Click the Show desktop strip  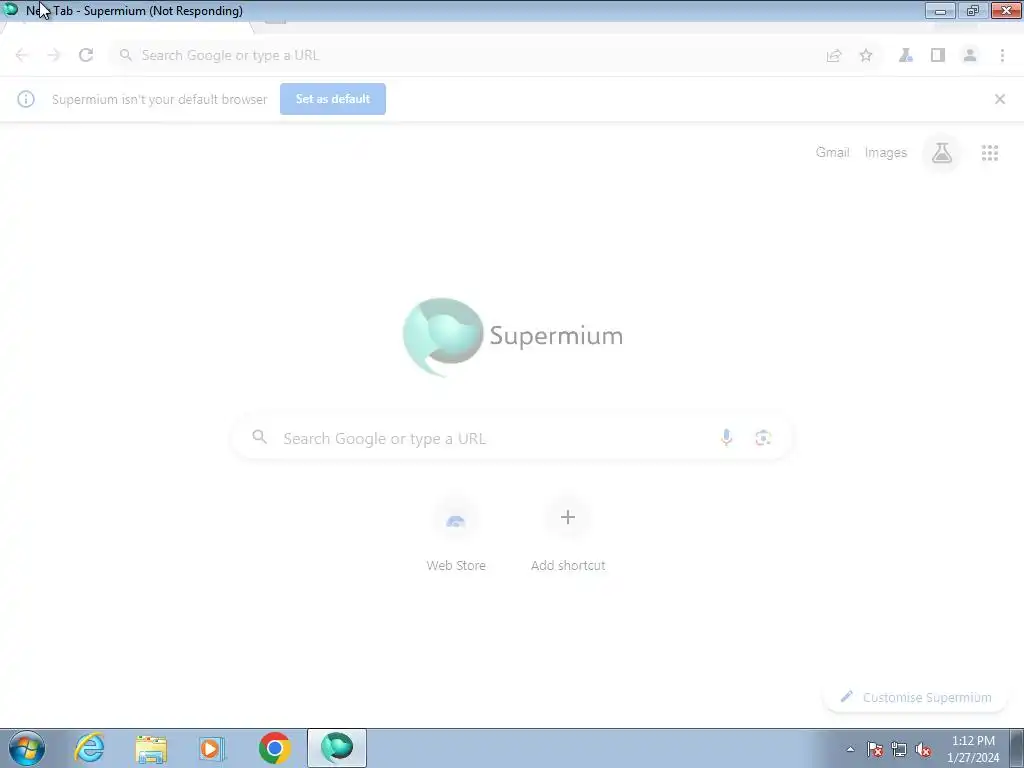coord(1017,748)
